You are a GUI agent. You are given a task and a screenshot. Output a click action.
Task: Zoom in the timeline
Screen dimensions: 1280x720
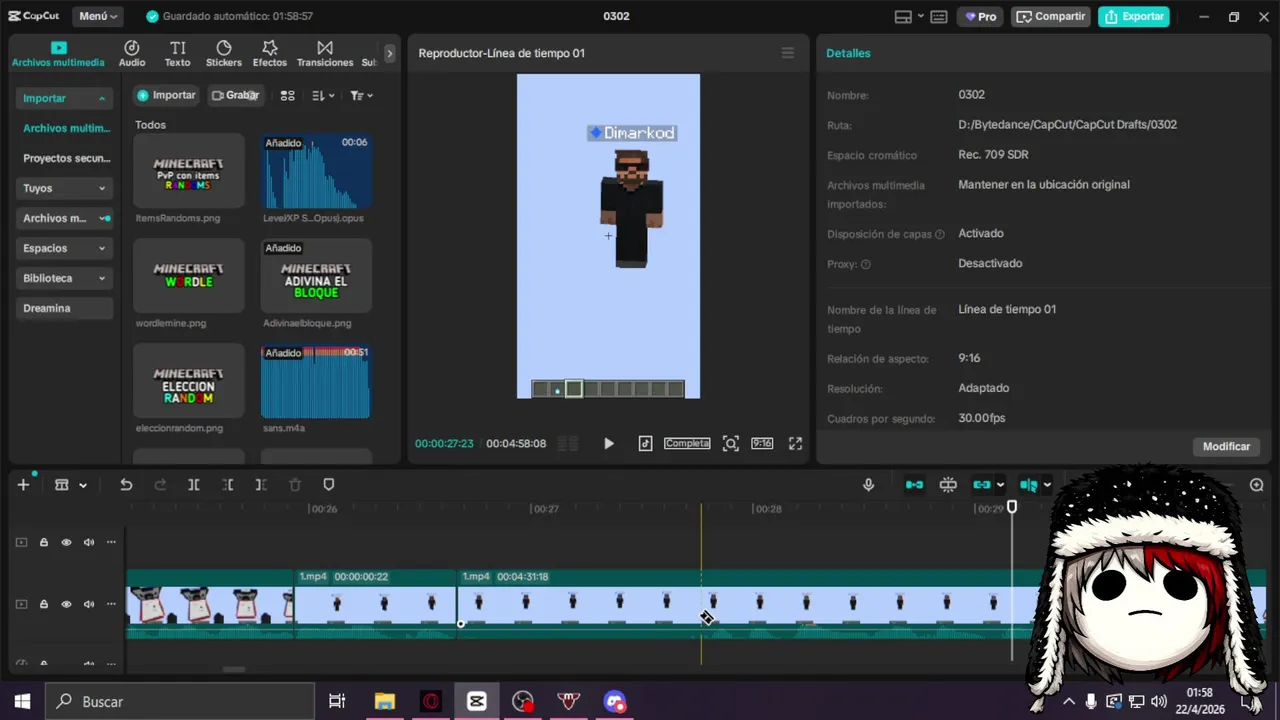coord(1257,485)
